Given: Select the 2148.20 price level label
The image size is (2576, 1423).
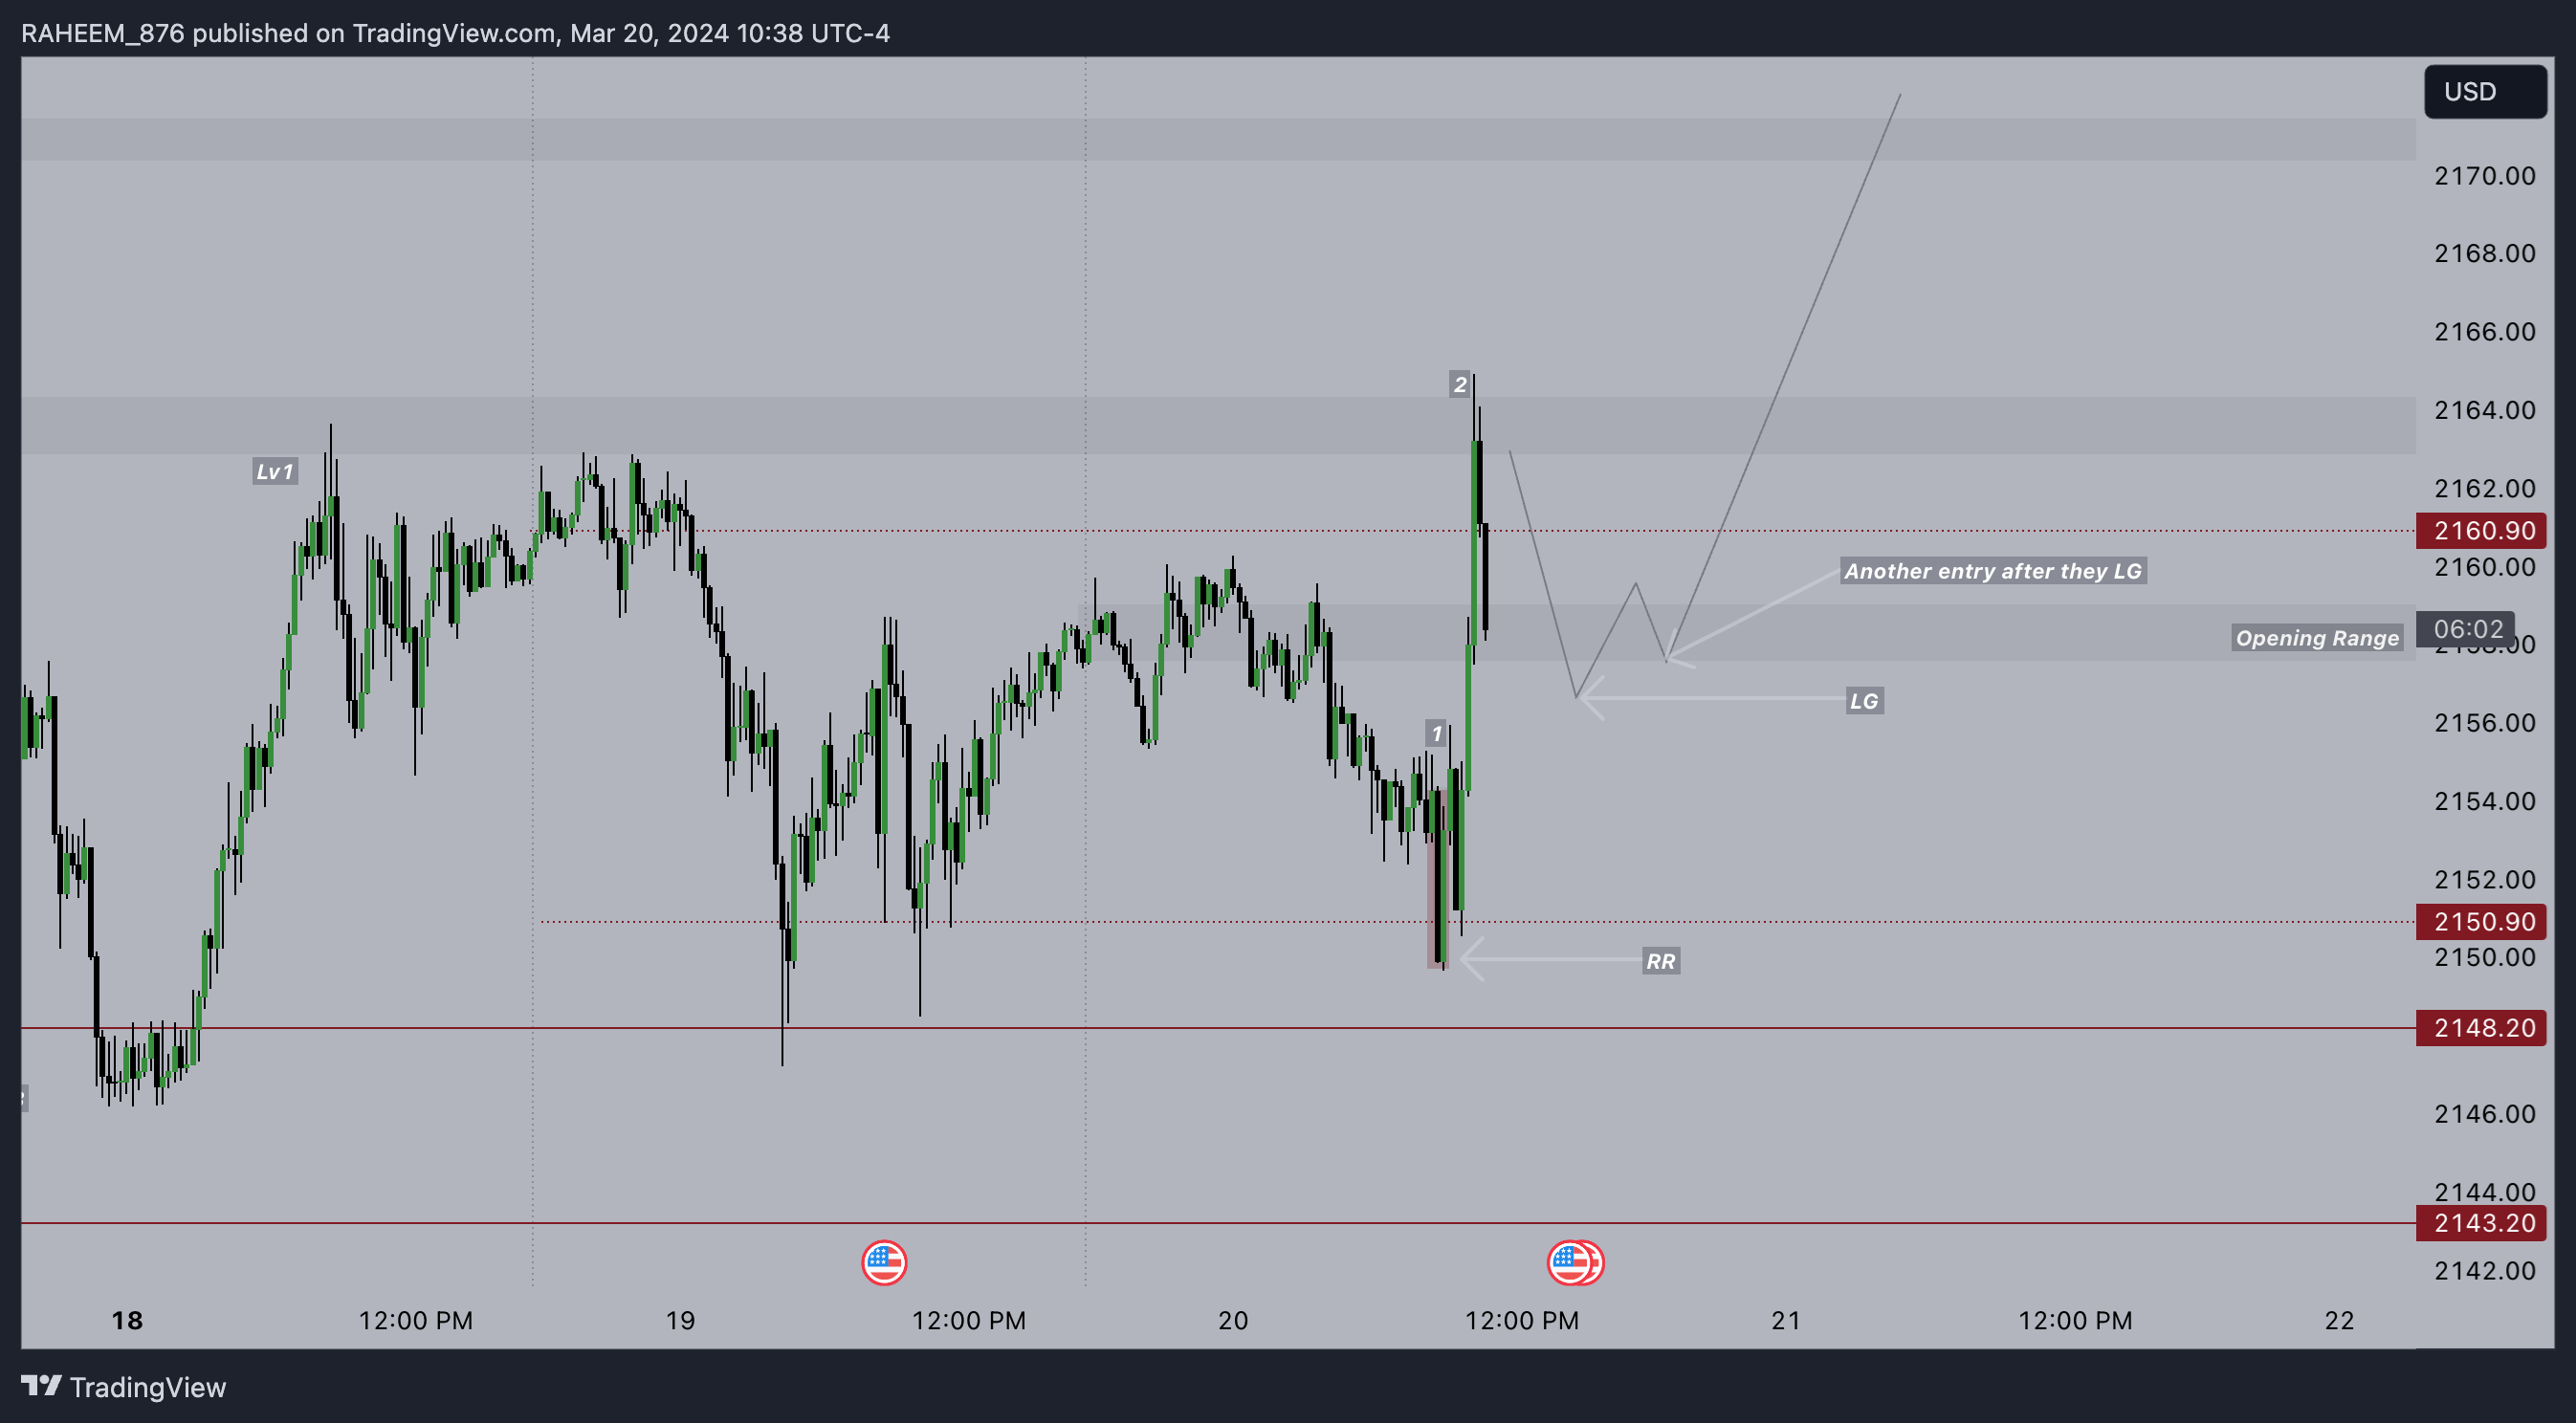Looking at the screenshot, I should [2481, 1027].
